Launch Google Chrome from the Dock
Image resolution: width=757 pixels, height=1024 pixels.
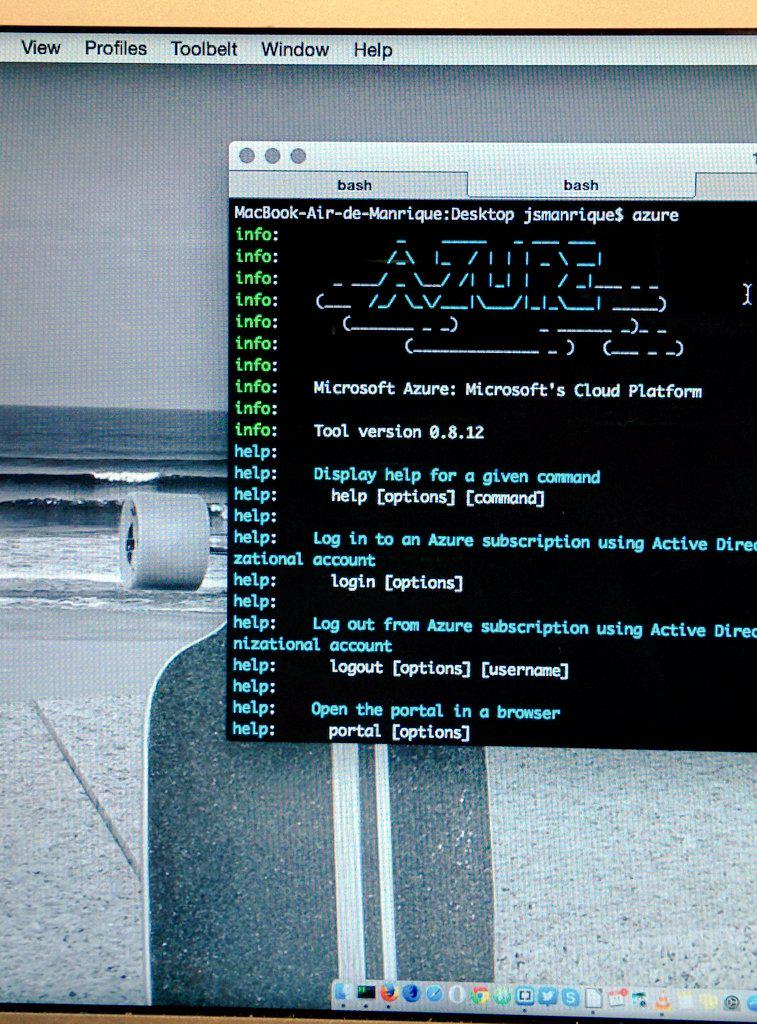[480, 995]
